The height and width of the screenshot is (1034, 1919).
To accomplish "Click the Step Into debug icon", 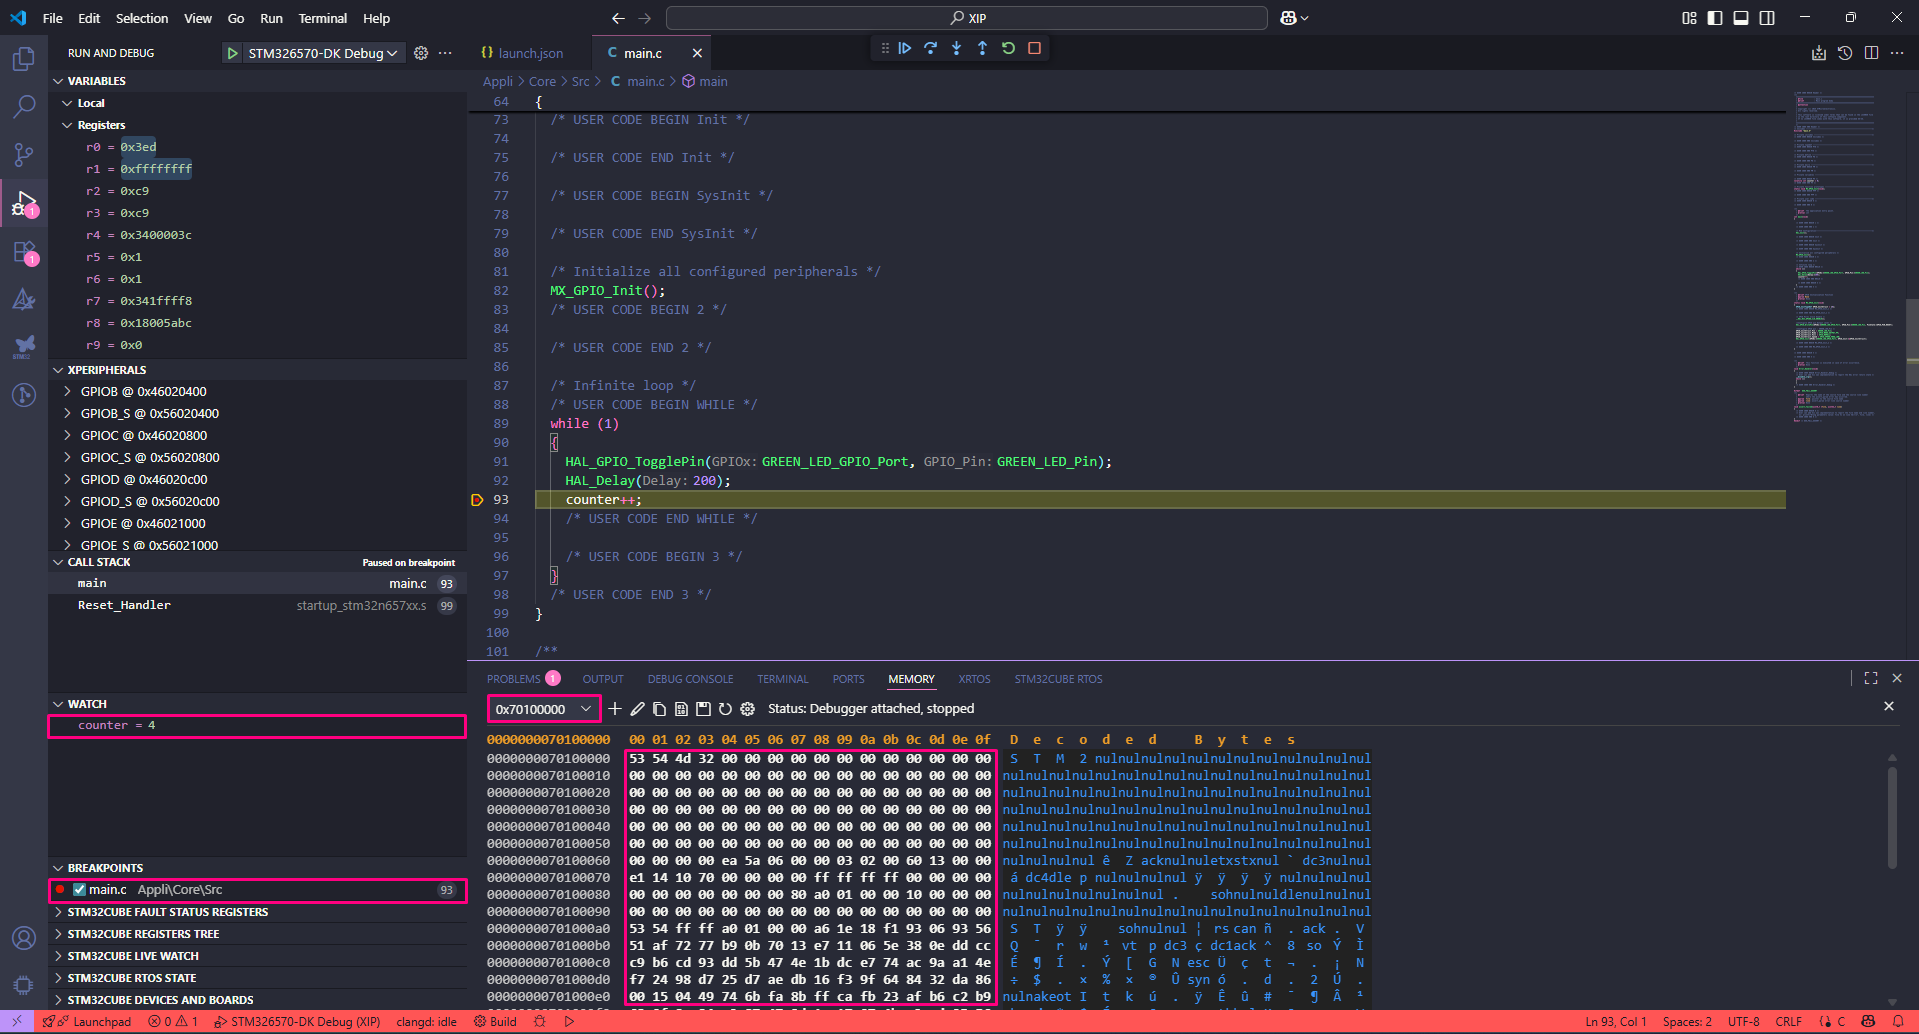I will 956,48.
